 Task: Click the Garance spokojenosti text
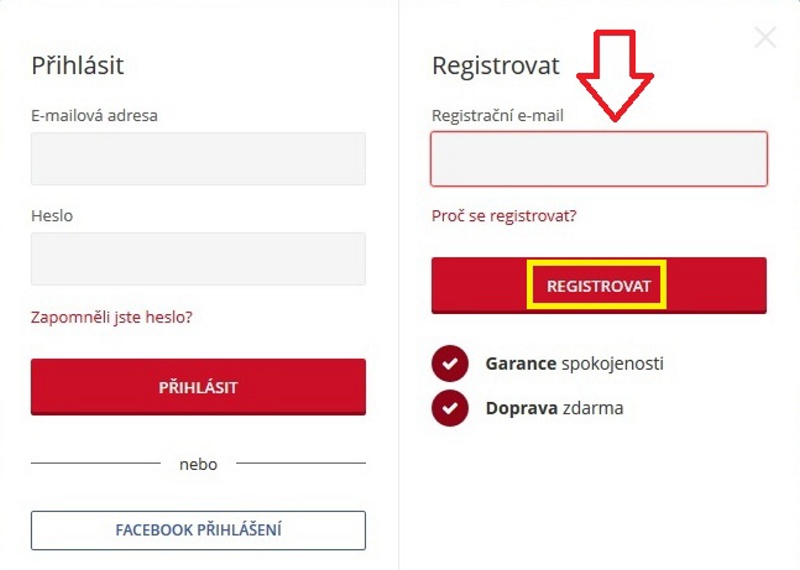(574, 363)
